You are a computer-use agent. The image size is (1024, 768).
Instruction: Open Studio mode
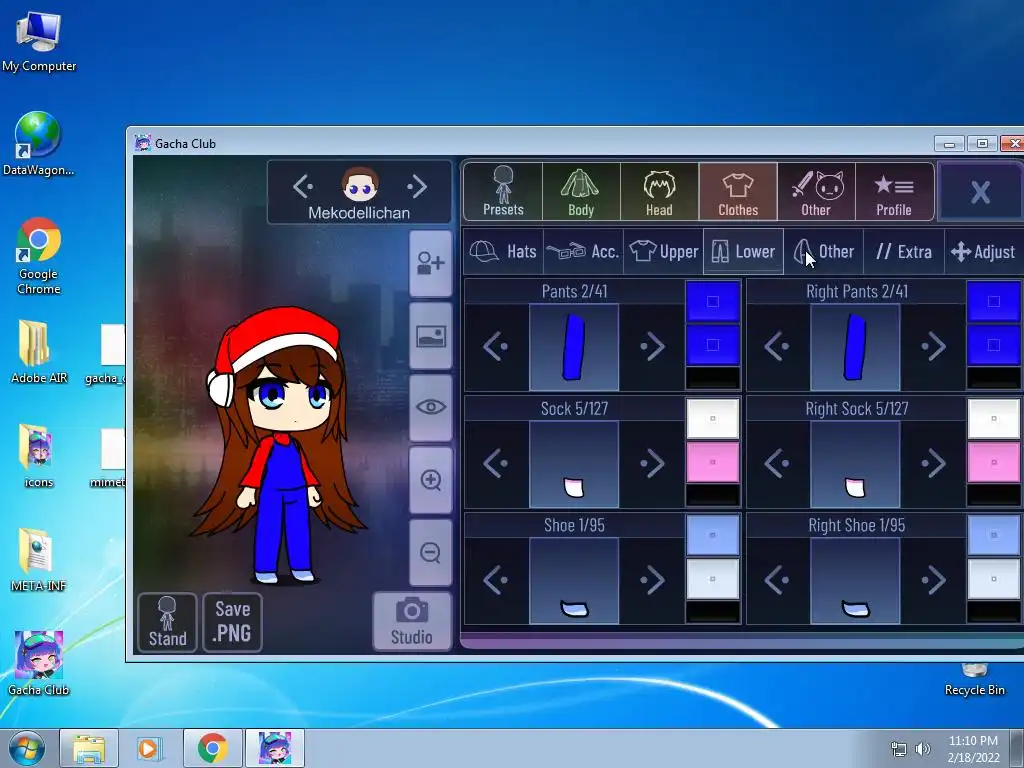(411, 621)
